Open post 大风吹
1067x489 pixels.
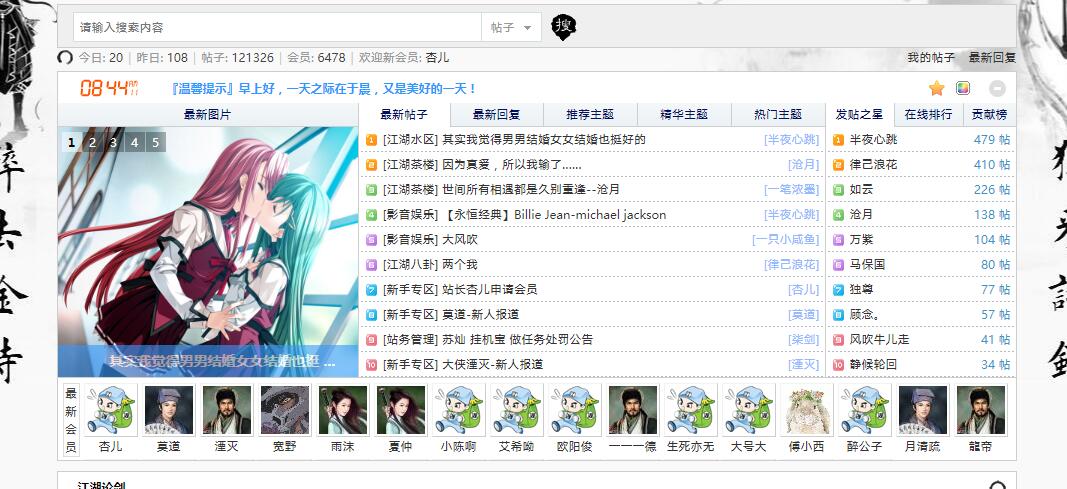tap(460, 239)
